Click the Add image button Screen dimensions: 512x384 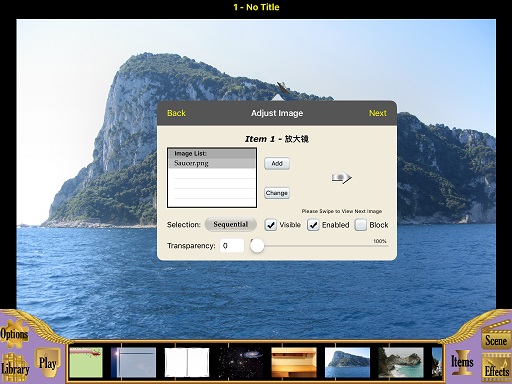pyautogui.click(x=277, y=164)
